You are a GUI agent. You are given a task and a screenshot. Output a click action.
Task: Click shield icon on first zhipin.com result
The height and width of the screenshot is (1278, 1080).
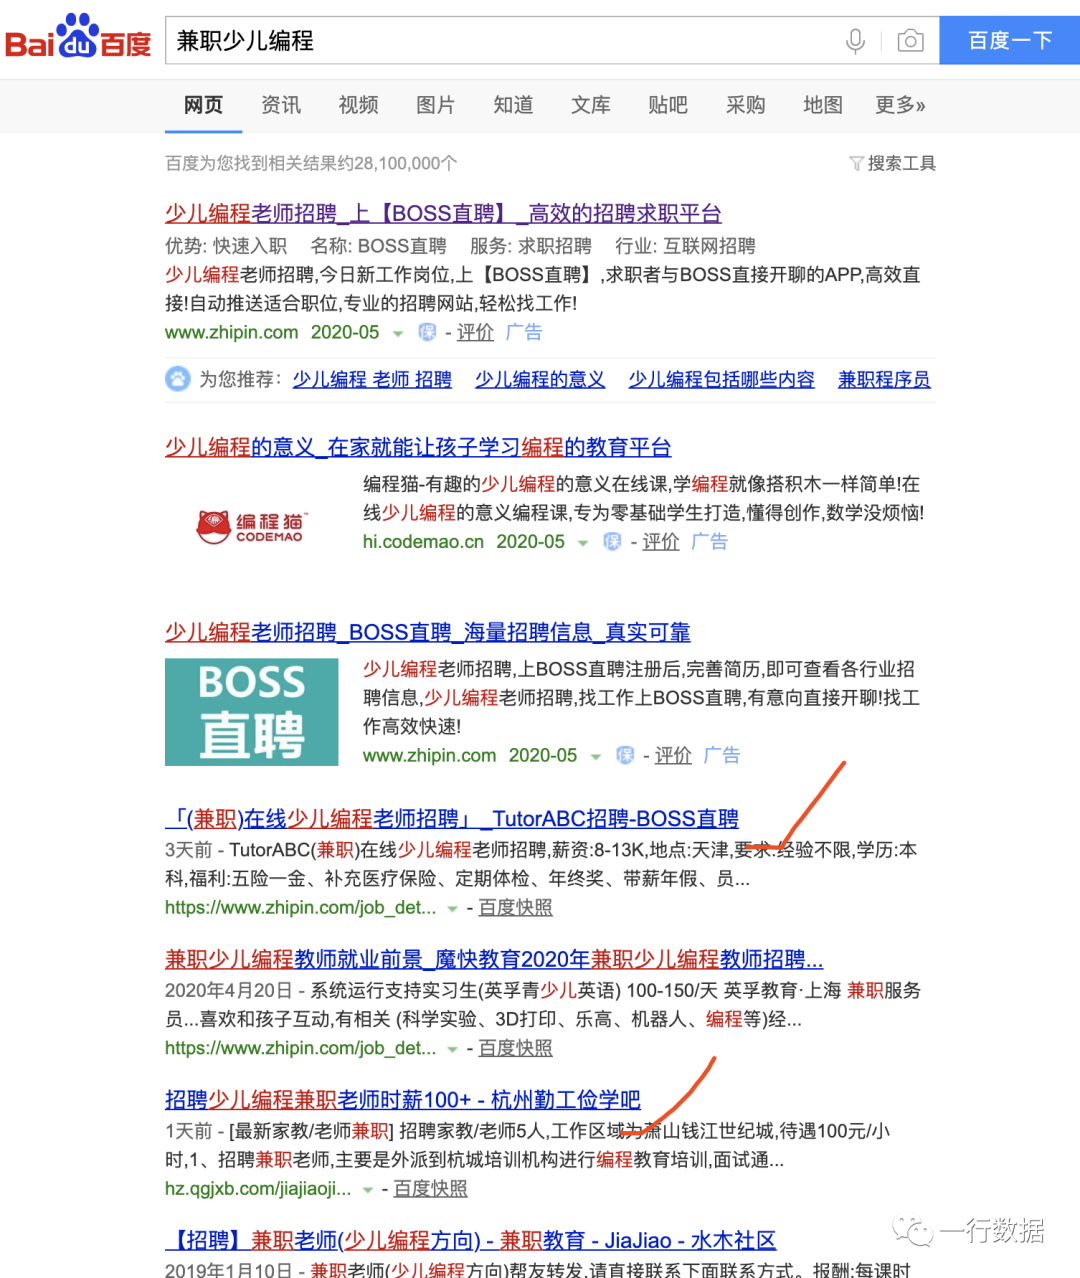427,332
